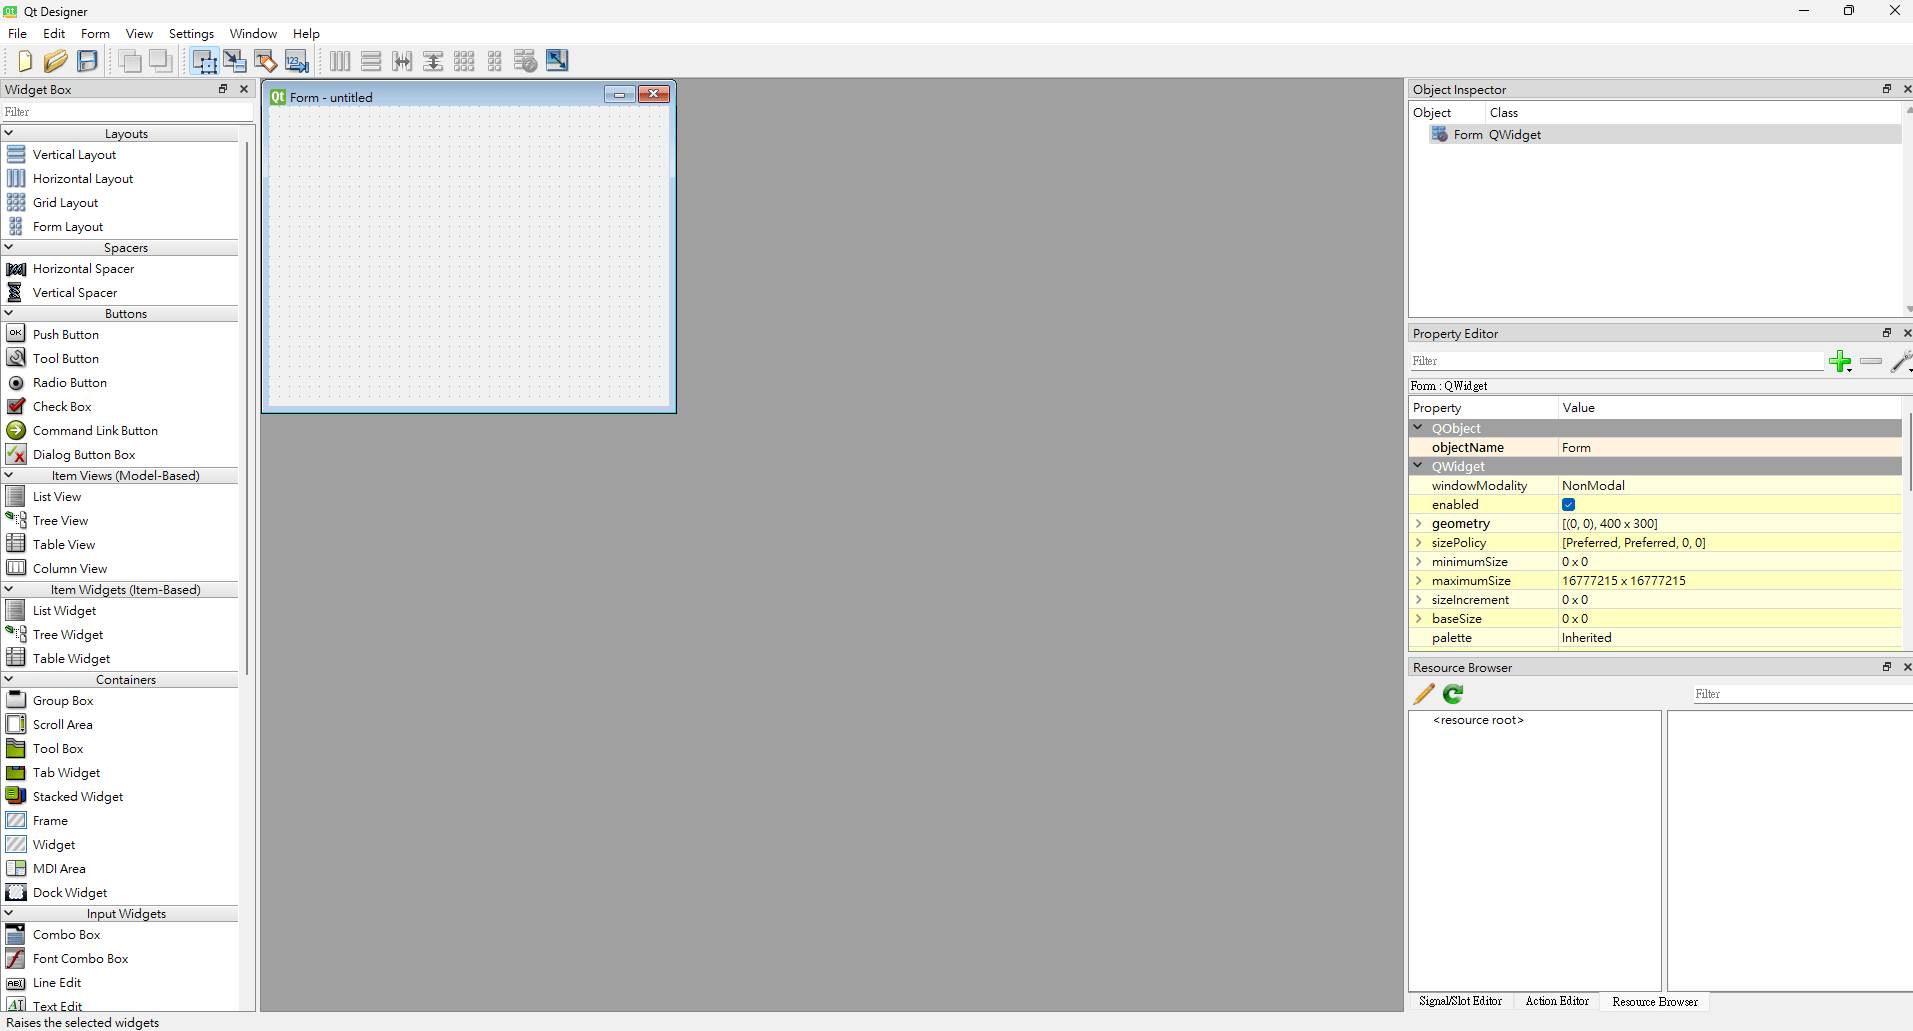Click the Property Editor filter field
This screenshot has width=1913, height=1031.
[1616, 361]
